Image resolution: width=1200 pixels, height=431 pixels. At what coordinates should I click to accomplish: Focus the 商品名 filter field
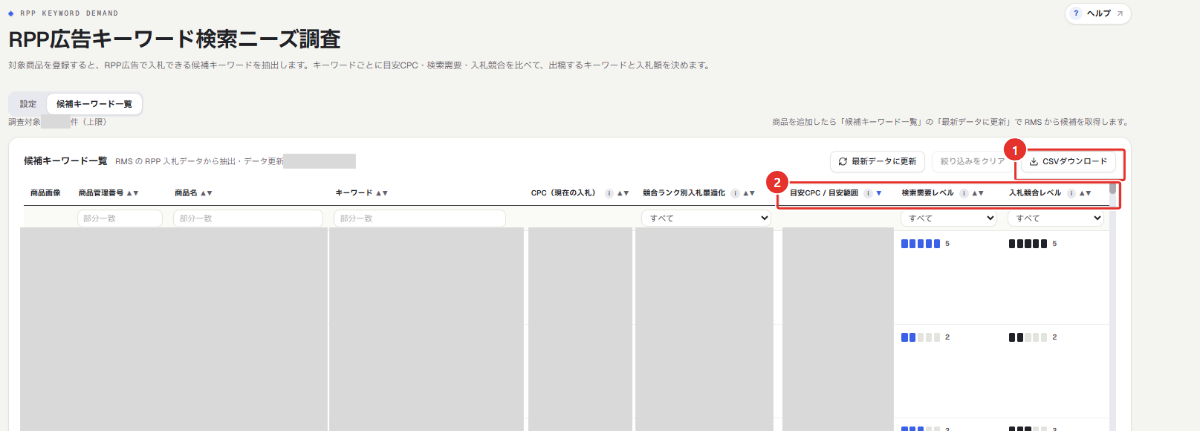[x=248, y=218]
